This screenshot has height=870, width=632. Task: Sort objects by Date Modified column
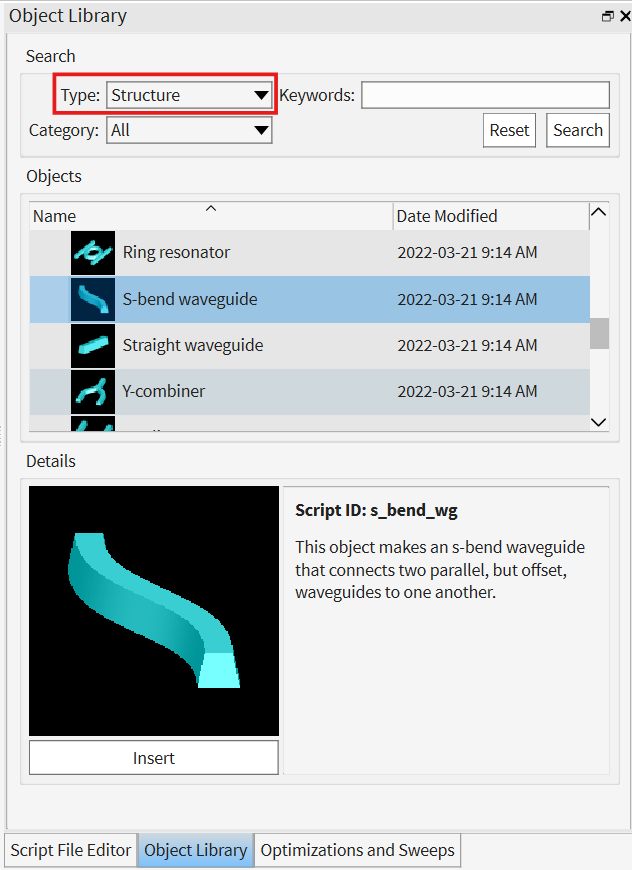[491, 216]
